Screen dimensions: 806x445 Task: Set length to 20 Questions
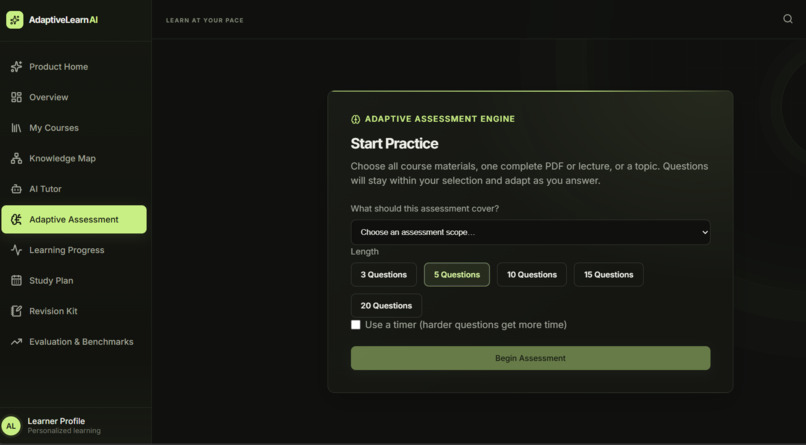click(386, 306)
